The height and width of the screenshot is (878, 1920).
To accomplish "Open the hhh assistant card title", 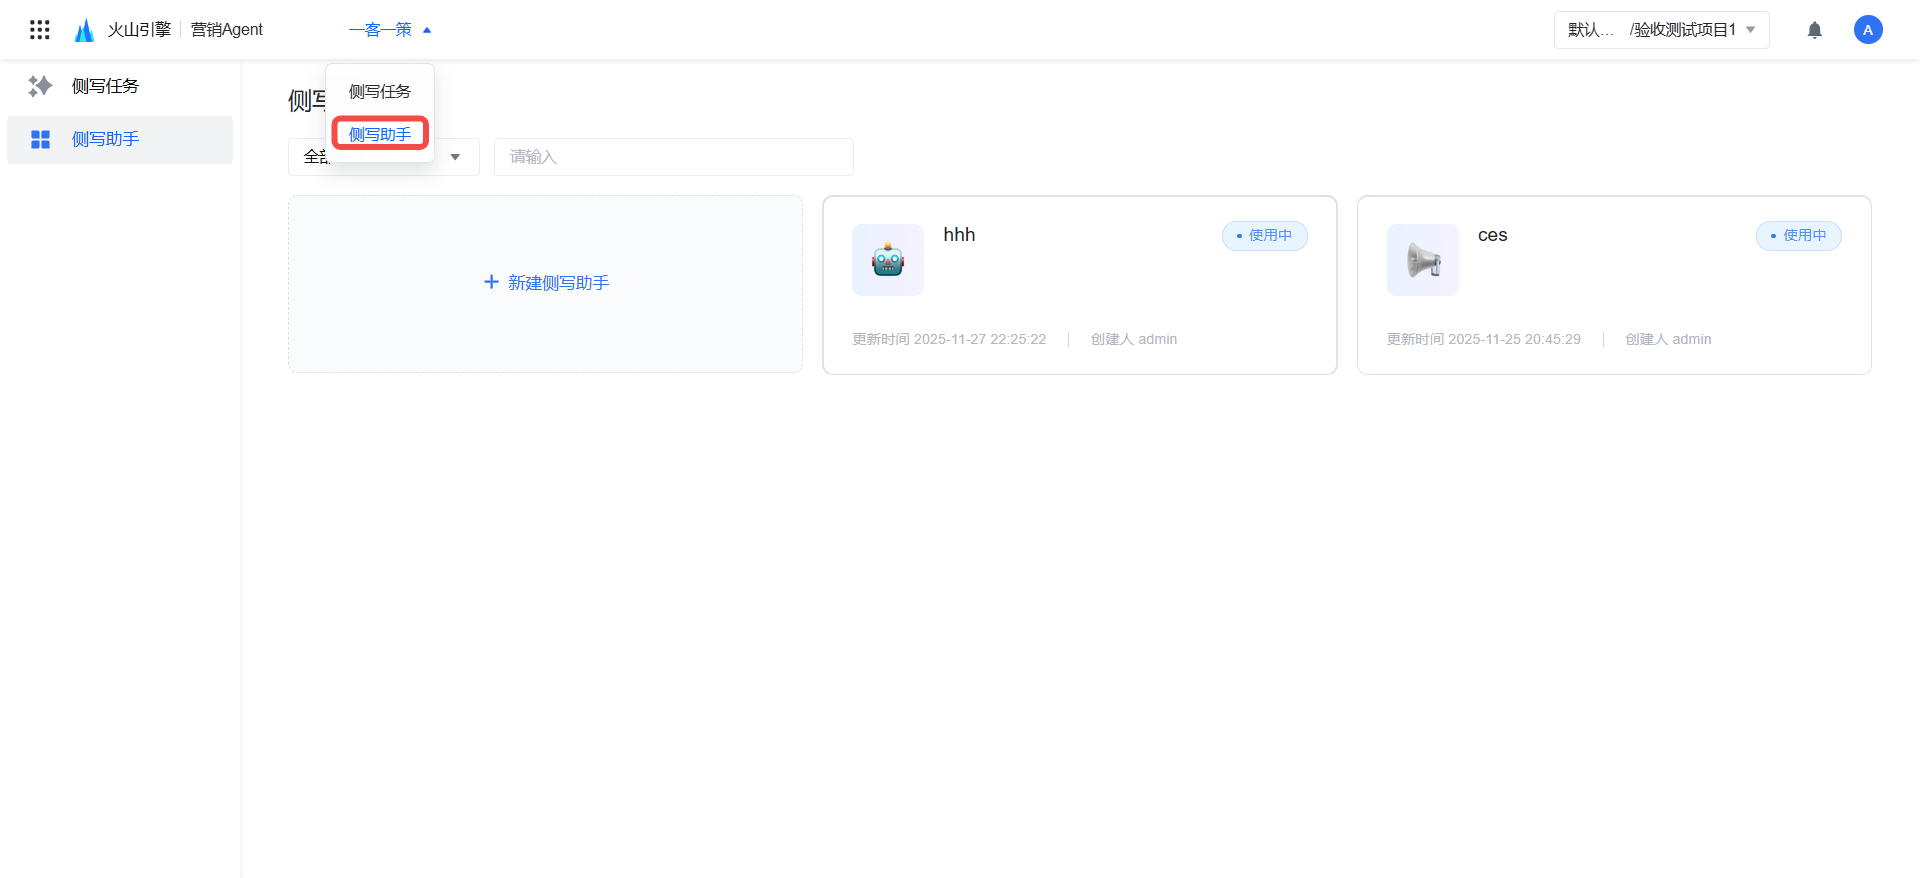I will pyautogui.click(x=959, y=235).
